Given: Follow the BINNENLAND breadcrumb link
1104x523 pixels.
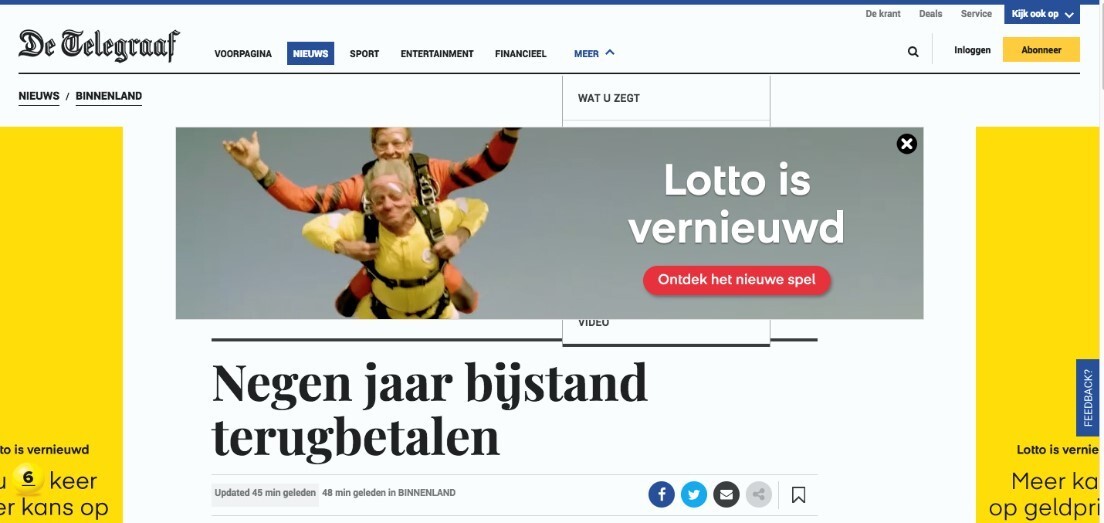Looking at the screenshot, I should (108, 96).
